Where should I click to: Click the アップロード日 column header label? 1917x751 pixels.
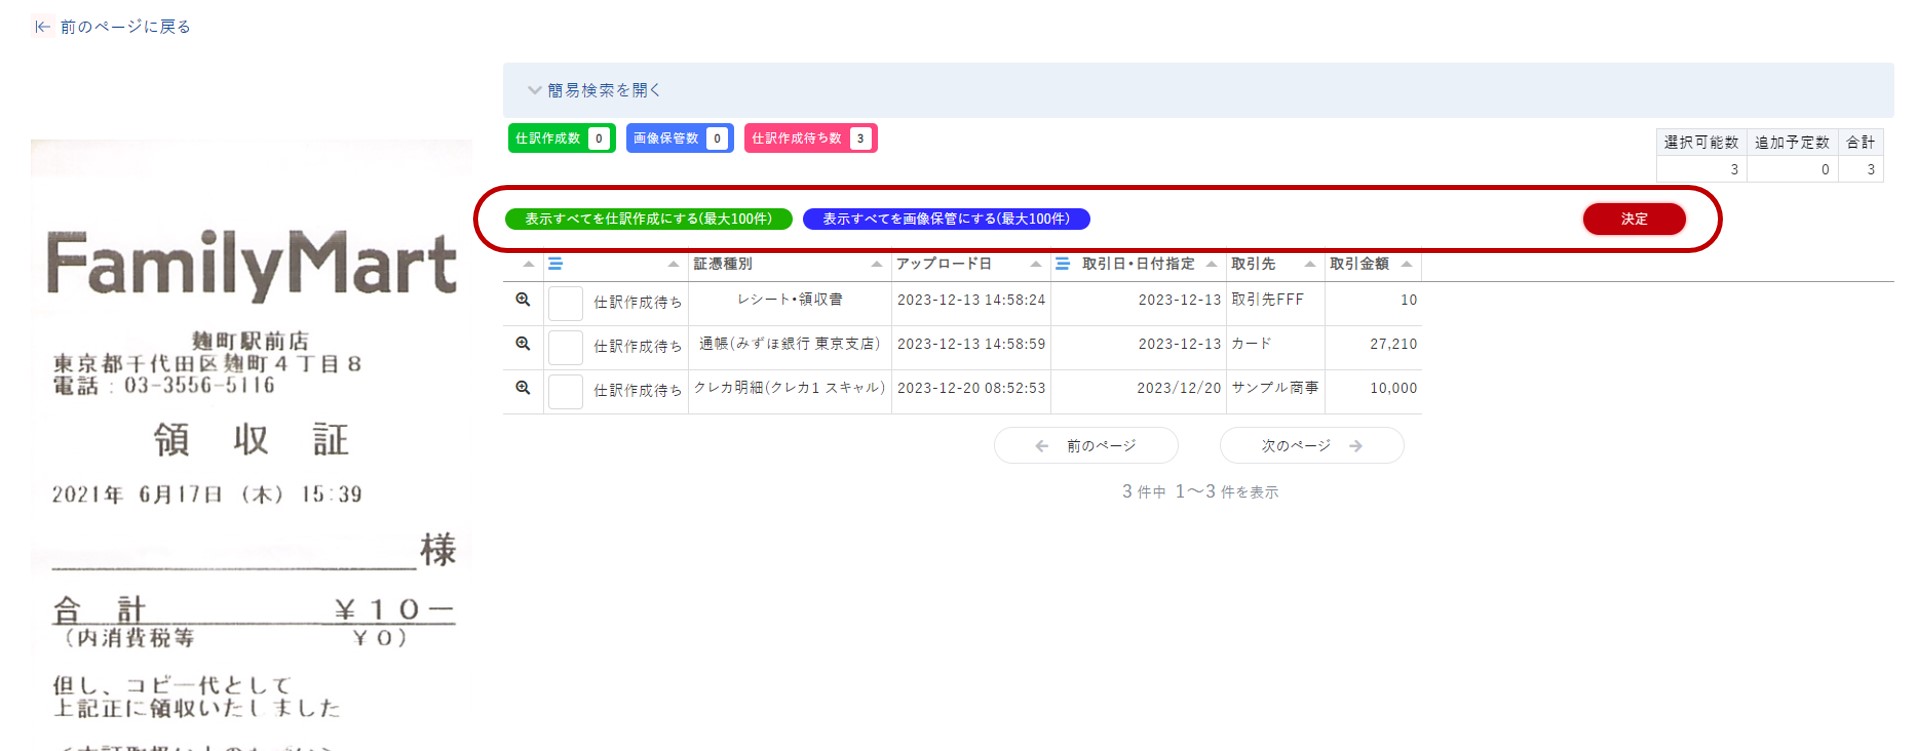pos(944,264)
